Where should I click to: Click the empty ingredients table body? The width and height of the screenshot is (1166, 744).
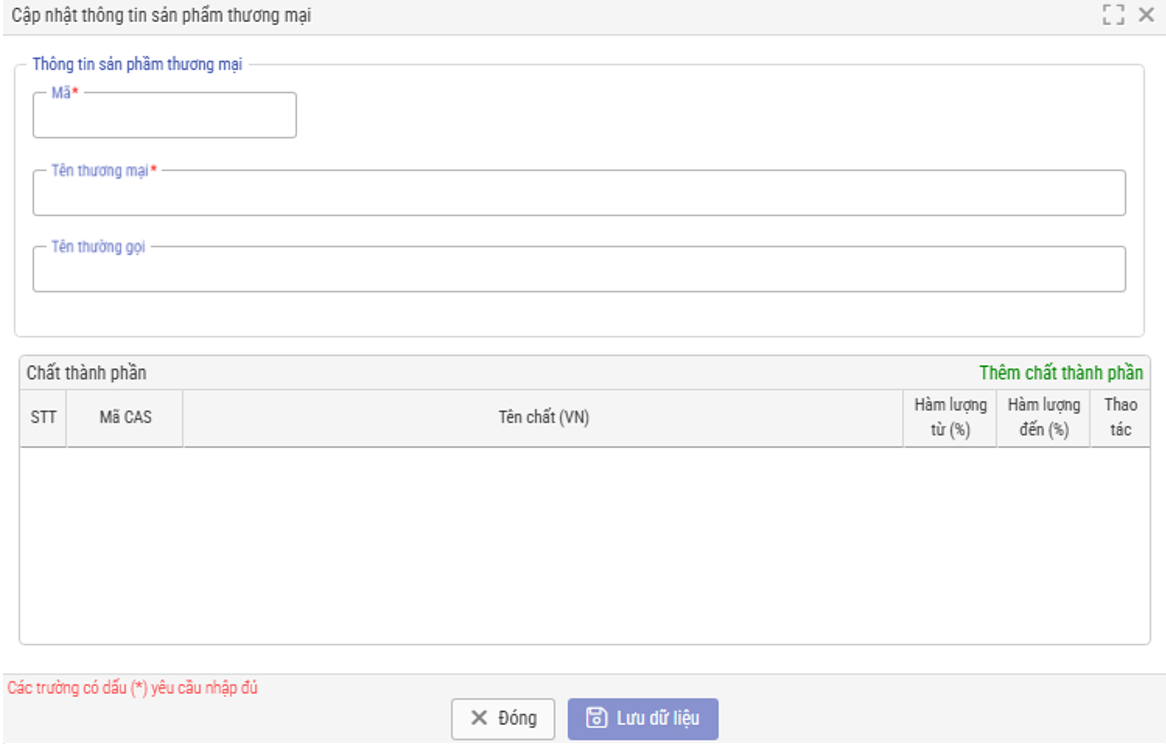click(584, 545)
